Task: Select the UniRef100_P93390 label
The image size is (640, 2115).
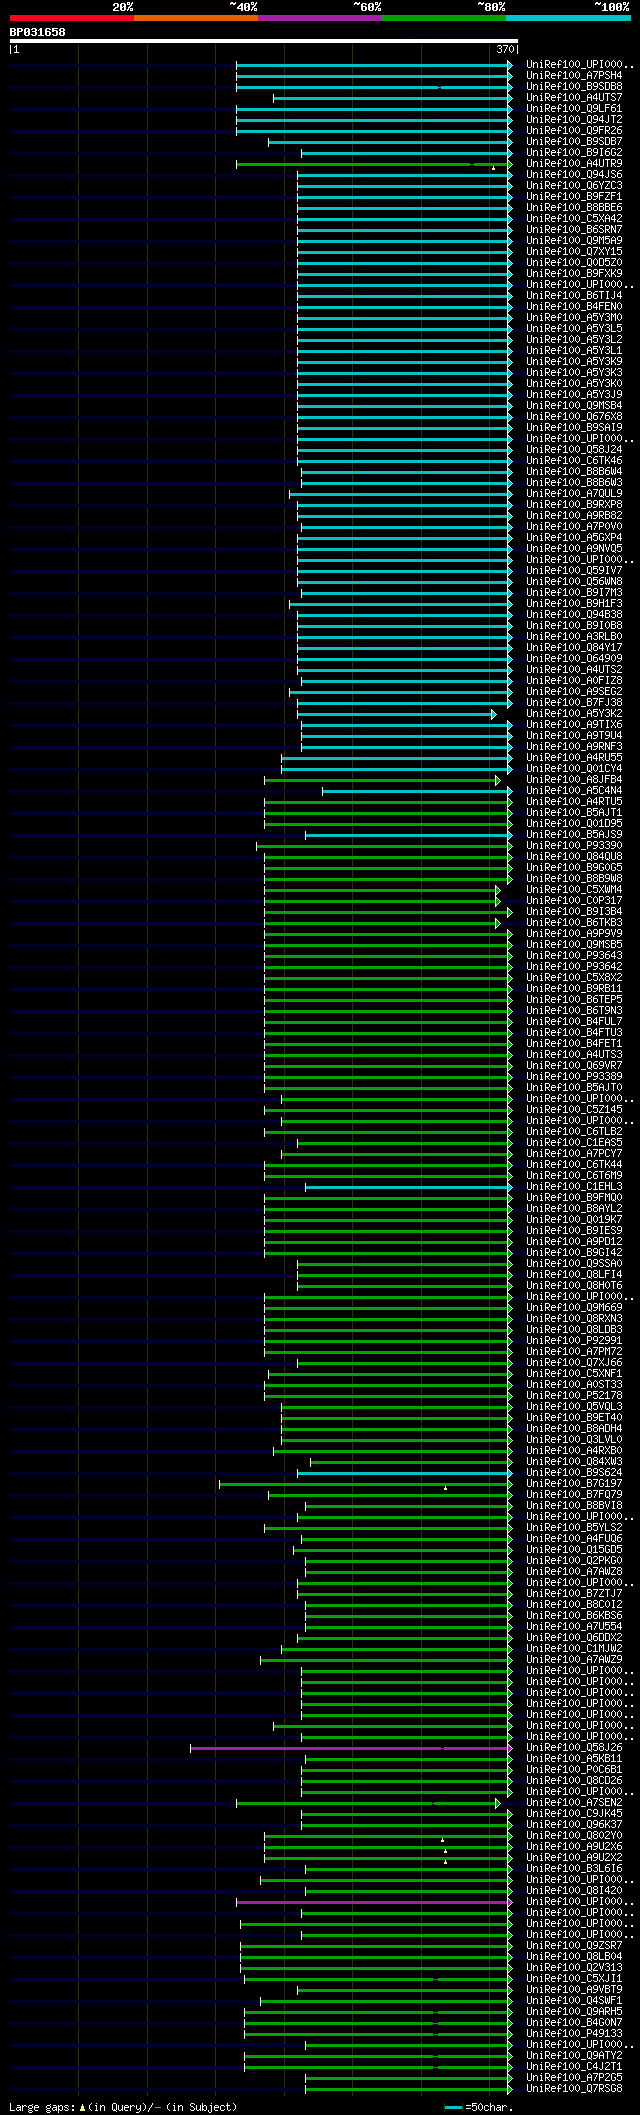Action: [x=574, y=845]
